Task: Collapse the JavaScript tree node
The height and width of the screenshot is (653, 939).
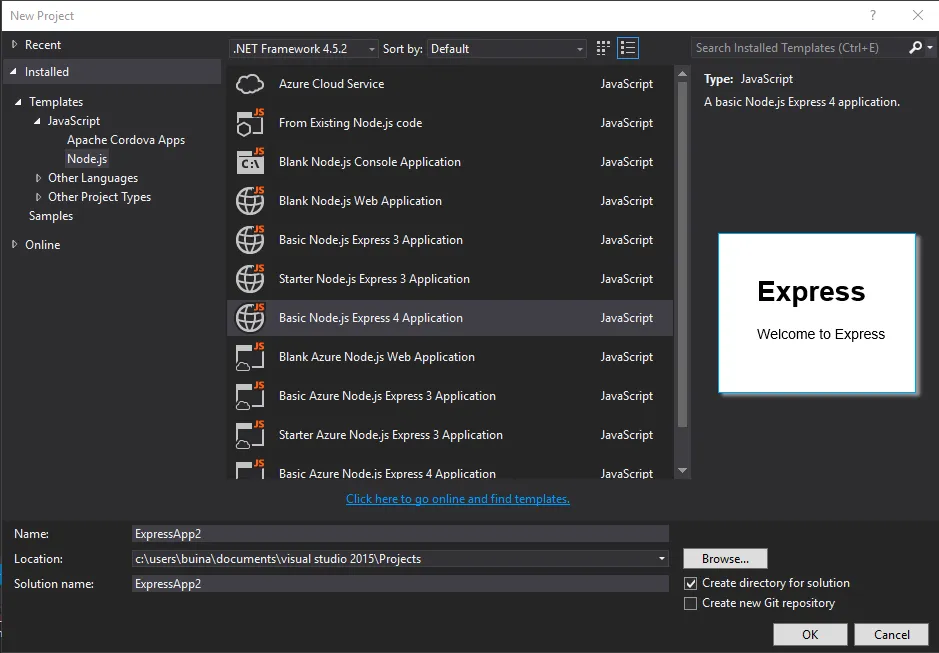Action: tap(37, 121)
